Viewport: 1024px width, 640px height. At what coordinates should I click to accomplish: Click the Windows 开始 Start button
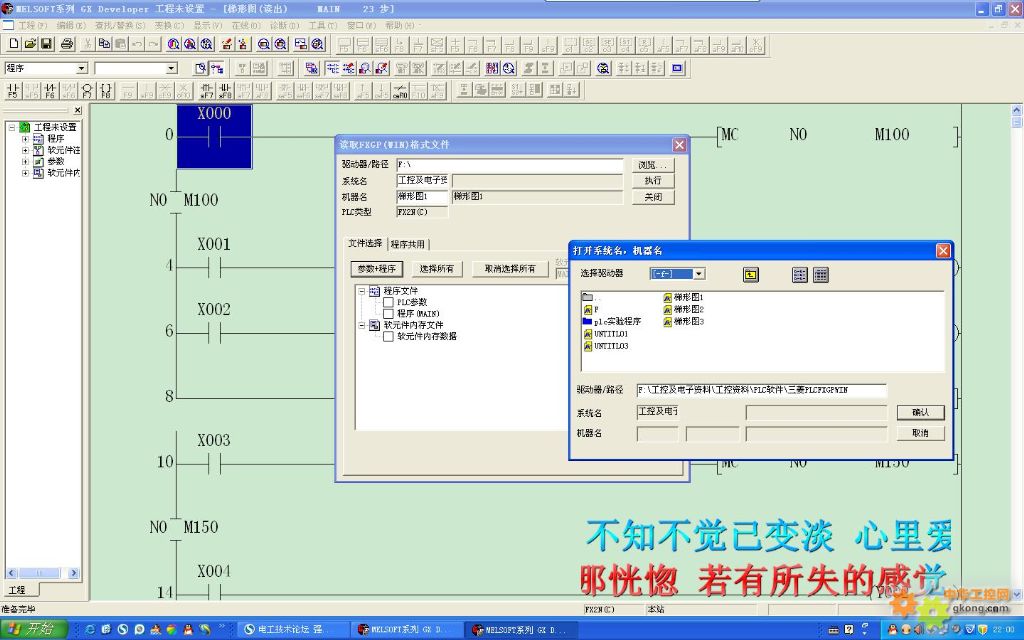[x=33, y=629]
